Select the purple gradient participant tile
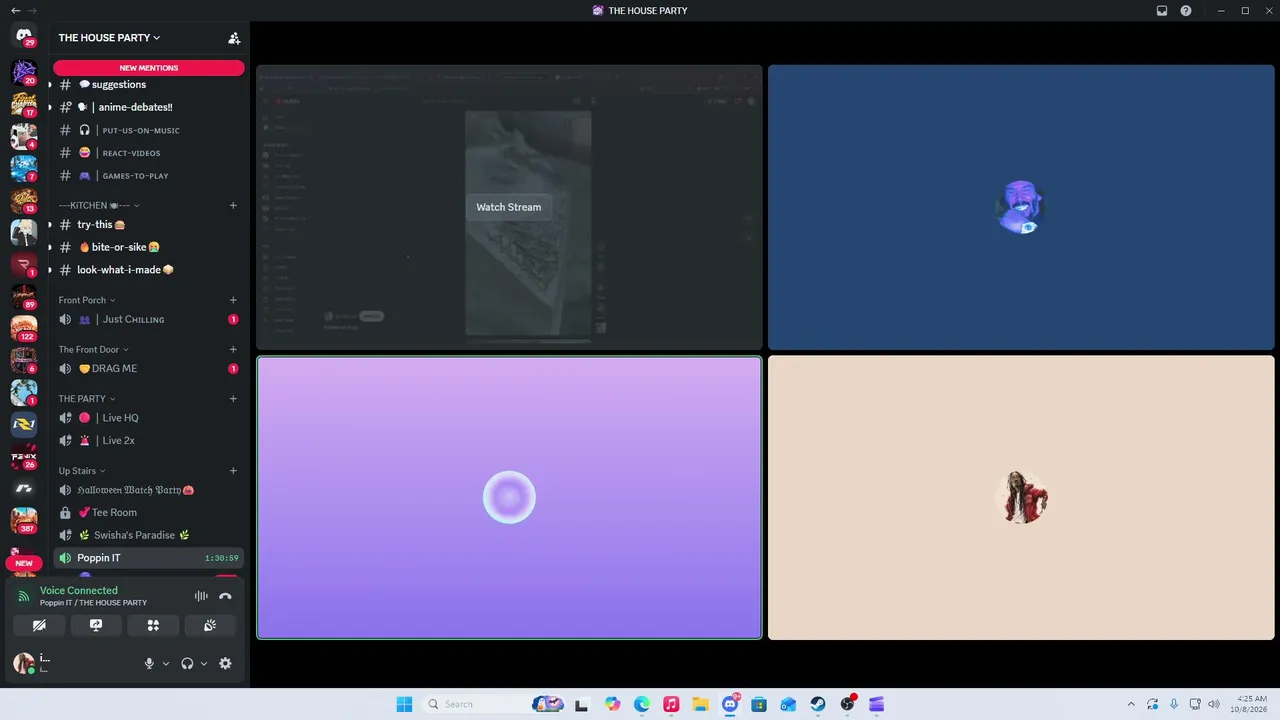This screenshot has width=1280, height=720. coord(509,497)
